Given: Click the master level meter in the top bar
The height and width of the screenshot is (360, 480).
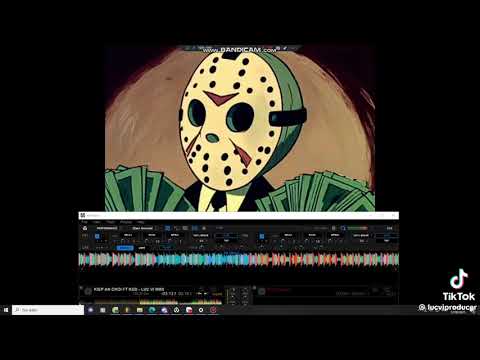Looking at the screenshot, I should pyautogui.click(x=358, y=228).
